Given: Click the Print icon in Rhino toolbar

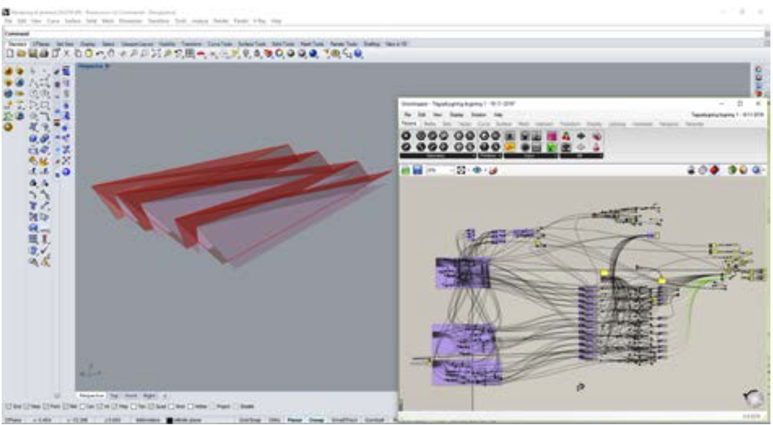Looking at the screenshot, I should [x=44, y=53].
